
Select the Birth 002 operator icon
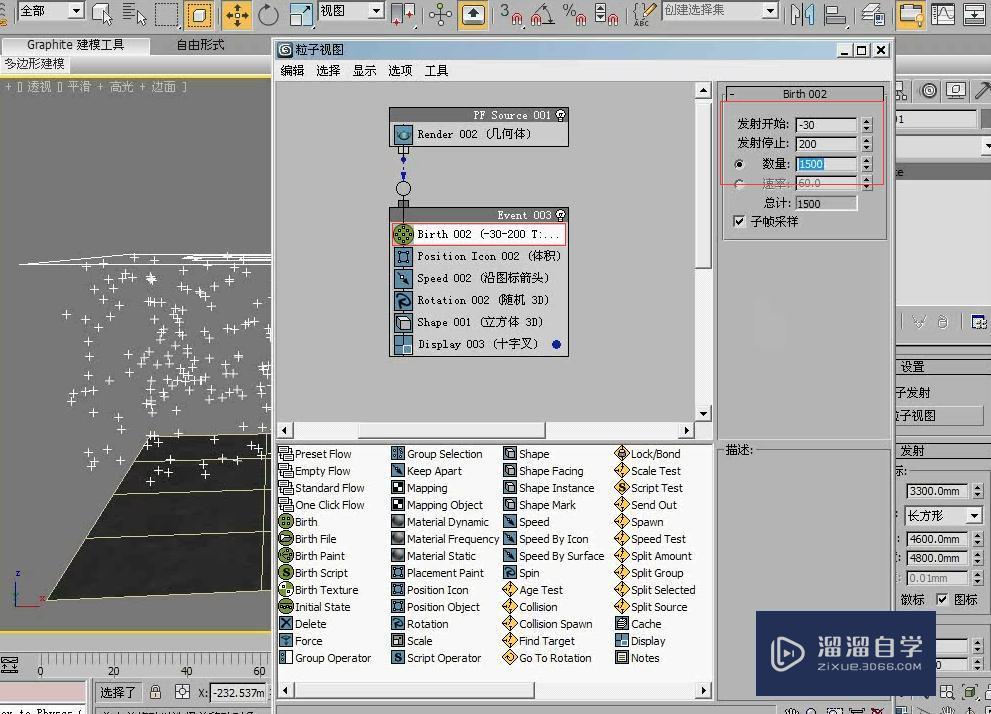(x=403, y=234)
